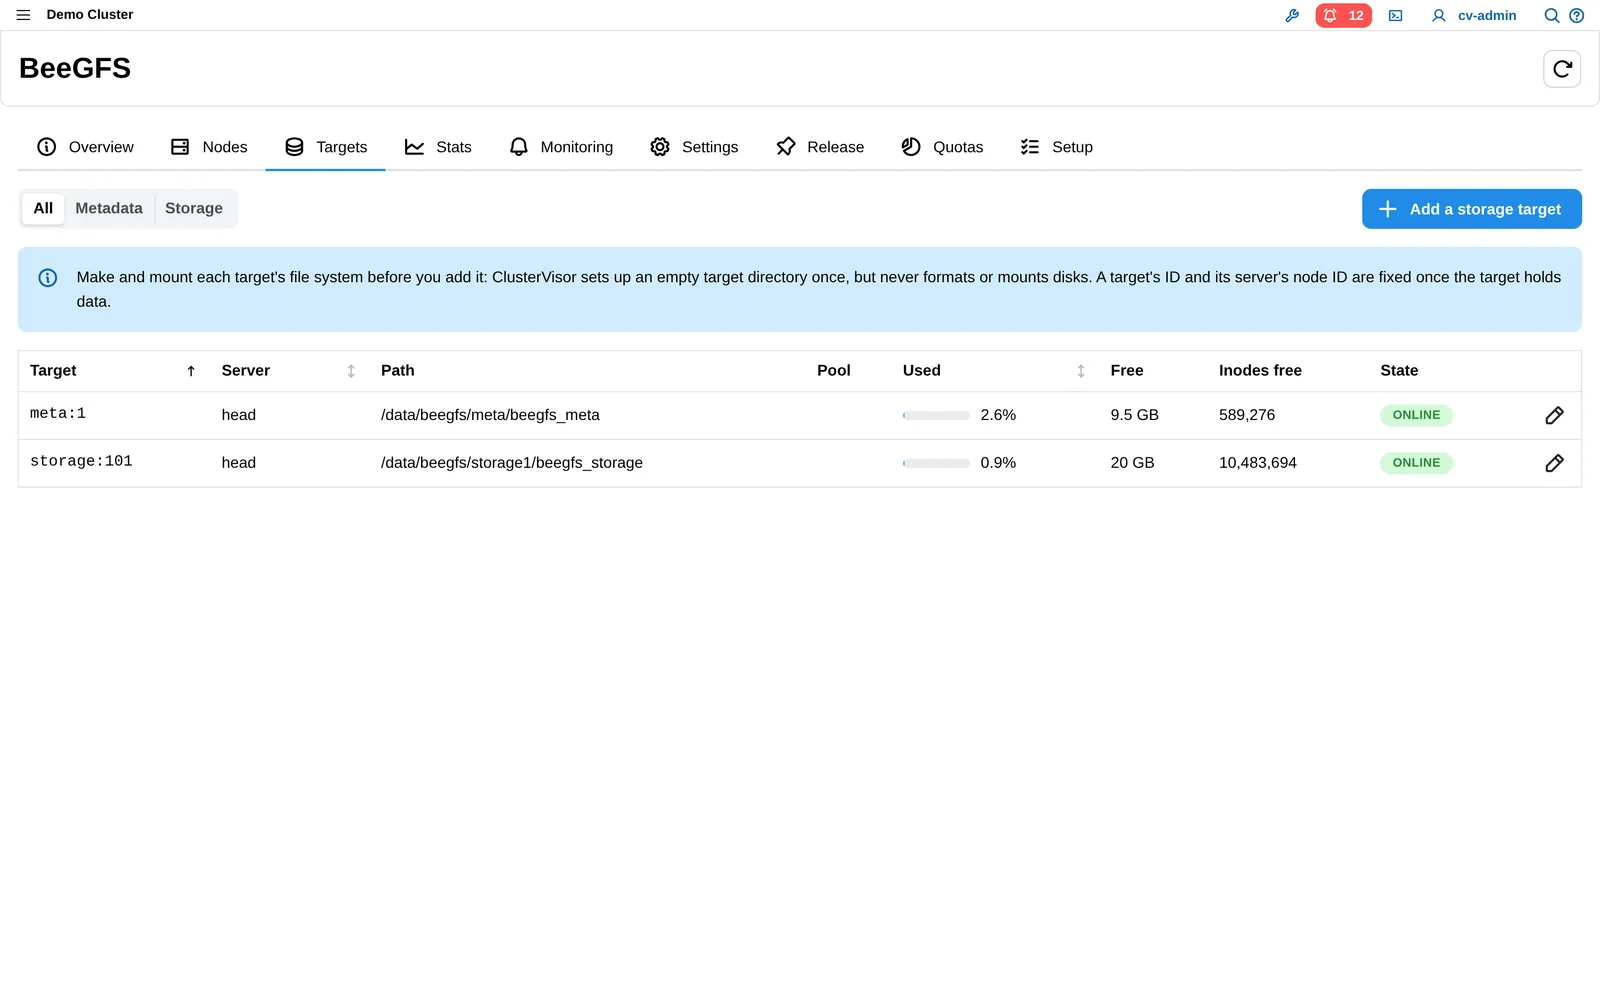
Task: Click the ONLINE badge for meta:1
Action: pyautogui.click(x=1416, y=415)
